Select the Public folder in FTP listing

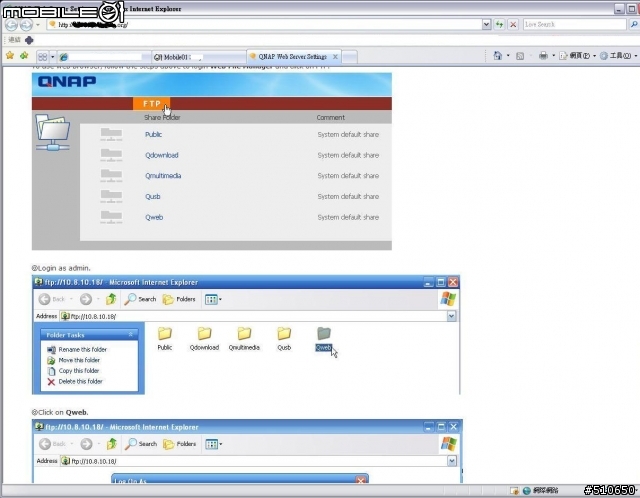click(x=165, y=338)
